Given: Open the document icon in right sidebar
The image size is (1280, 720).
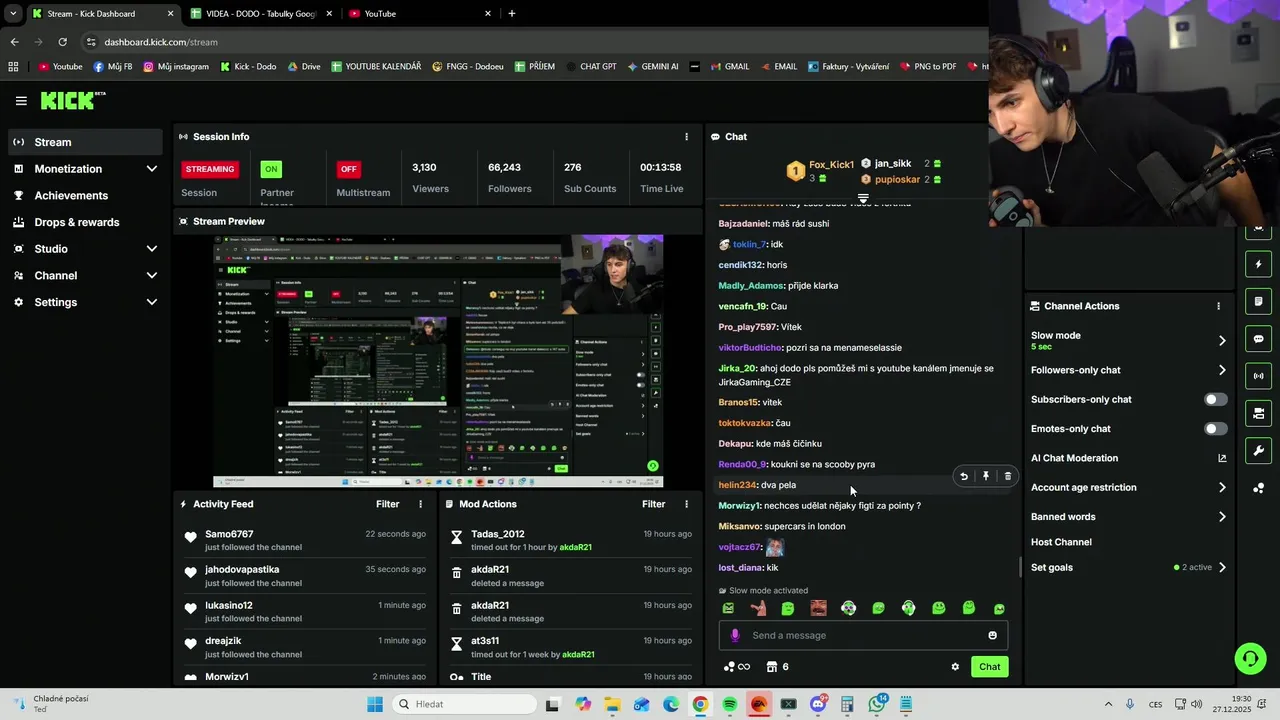Looking at the screenshot, I should tap(1258, 302).
